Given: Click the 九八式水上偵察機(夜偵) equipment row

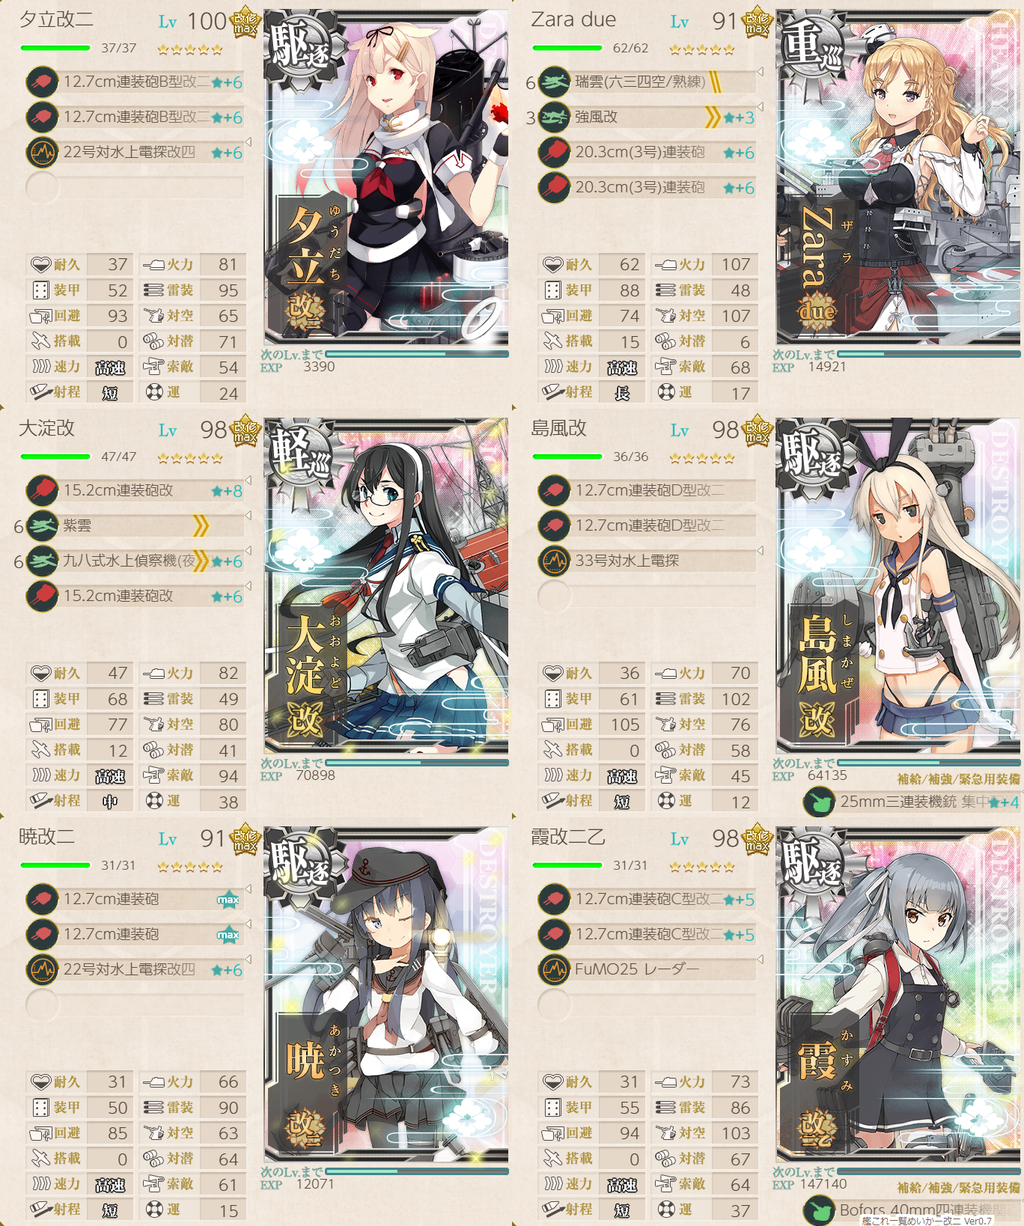Looking at the screenshot, I should [x=134, y=561].
